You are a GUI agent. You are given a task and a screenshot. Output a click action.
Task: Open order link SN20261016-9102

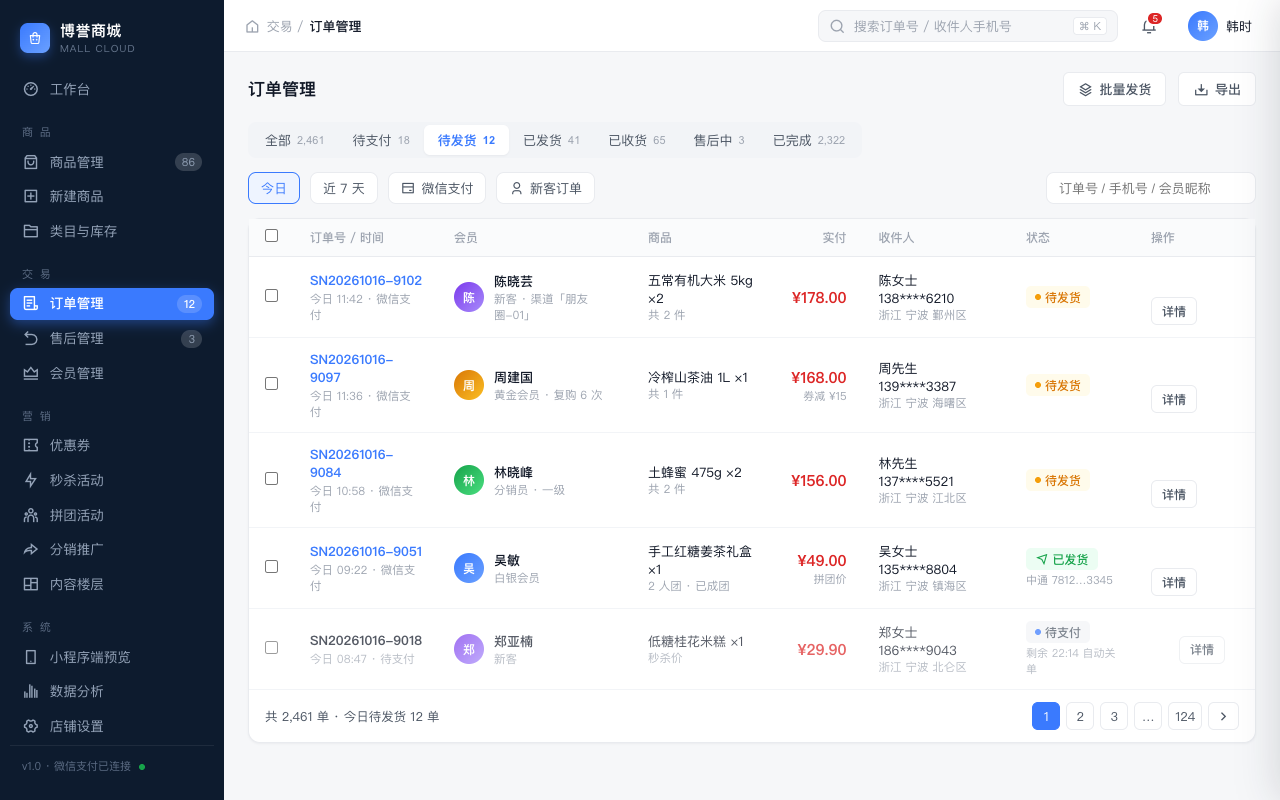tap(366, 281)
